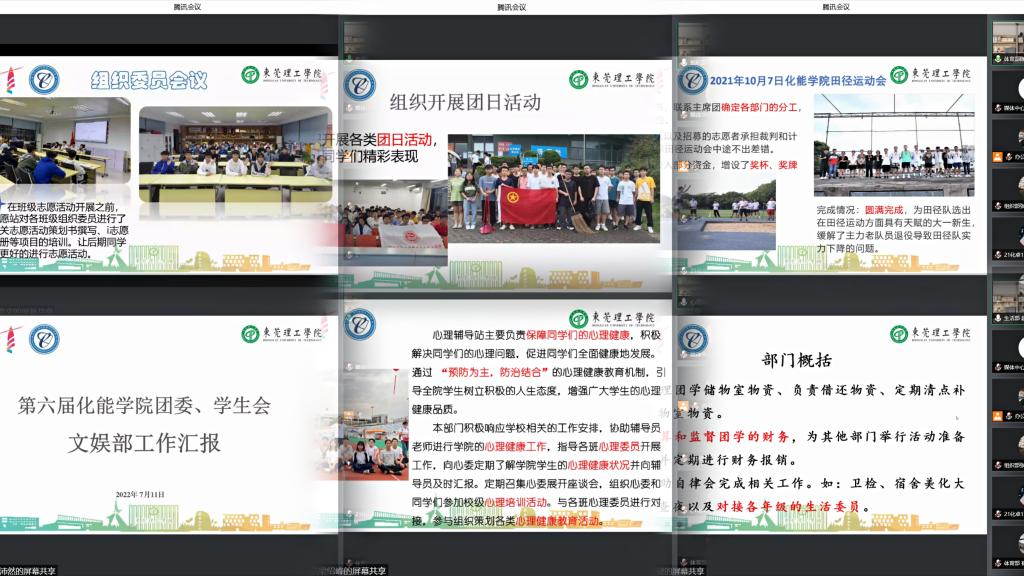Select the 腾讯会议 title of the top-left window
This screenshot has height=576, width=1024.
(187, 7)
